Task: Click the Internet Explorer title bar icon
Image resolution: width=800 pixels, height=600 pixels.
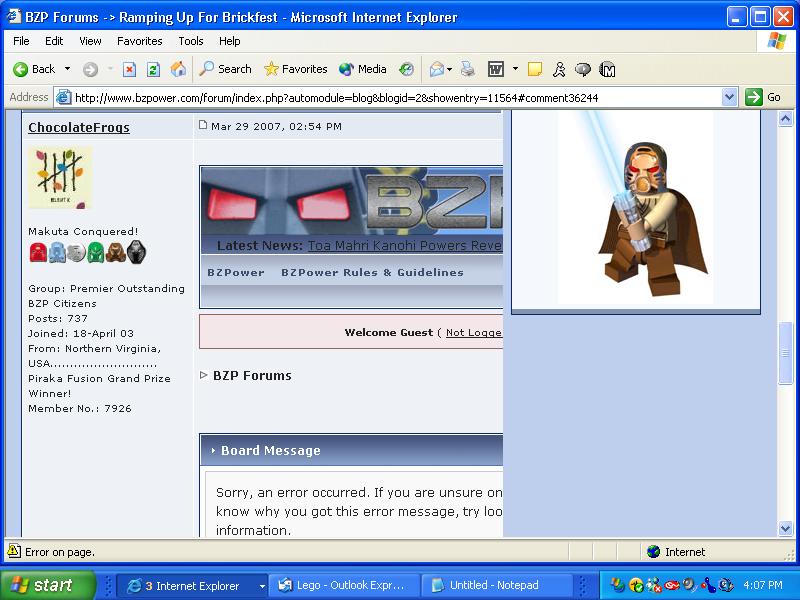Action: (x=13, y=16)
